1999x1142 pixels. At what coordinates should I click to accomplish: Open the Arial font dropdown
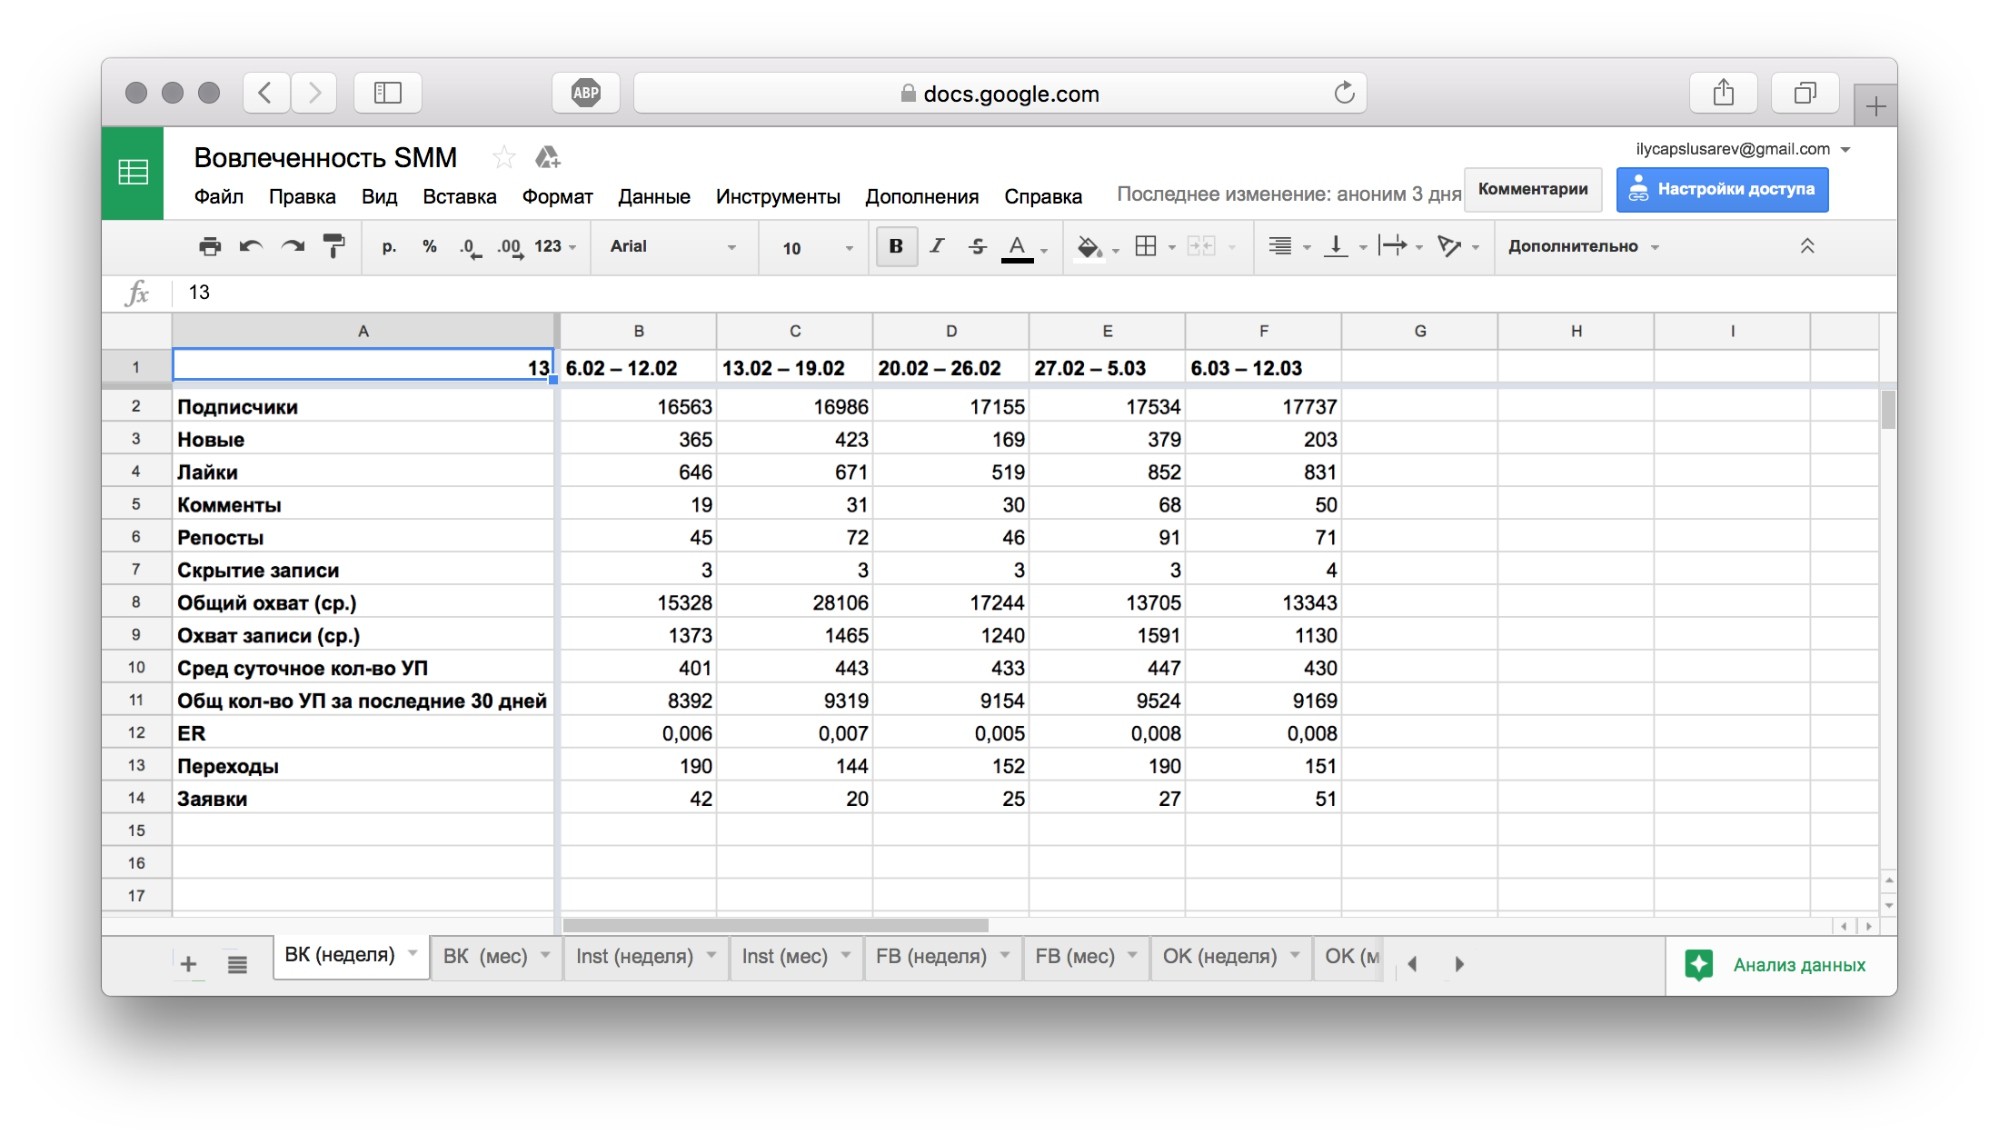coord(673,247)
